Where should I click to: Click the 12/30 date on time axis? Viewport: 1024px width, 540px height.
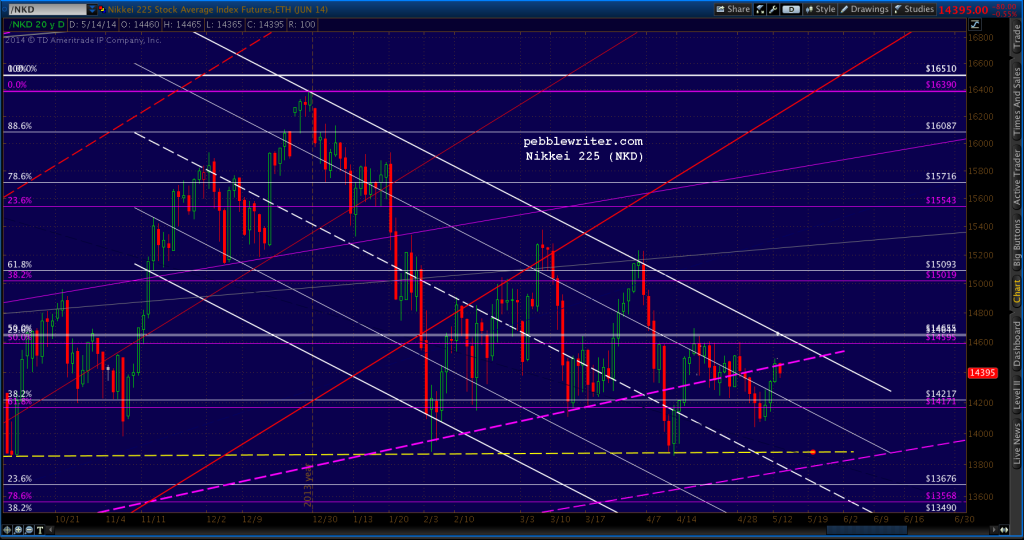[x=325, y=519]
